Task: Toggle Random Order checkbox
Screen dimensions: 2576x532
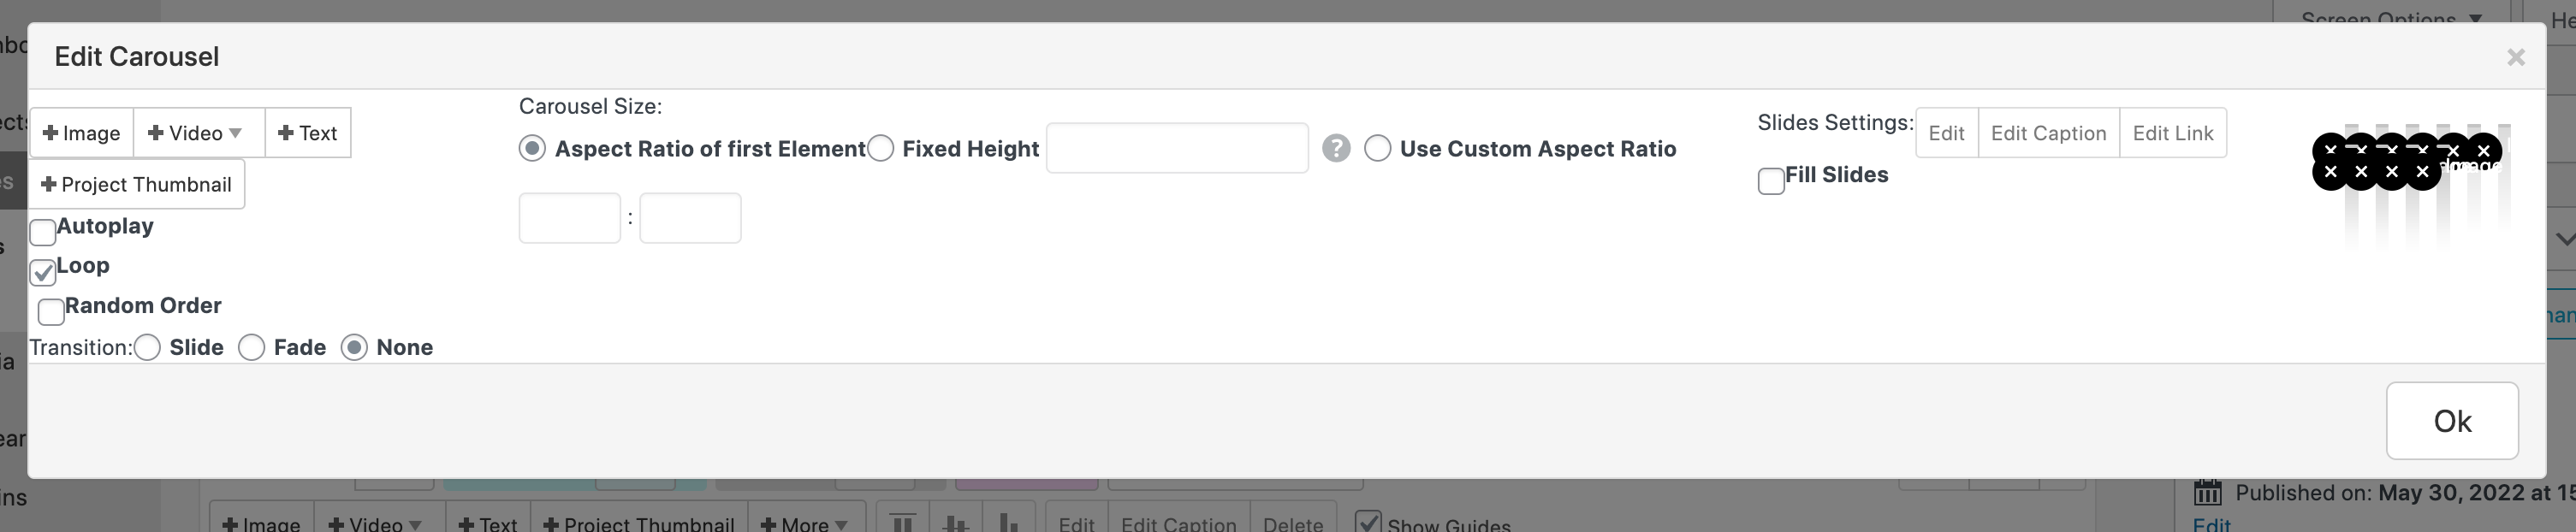Action: pos(51,311)
